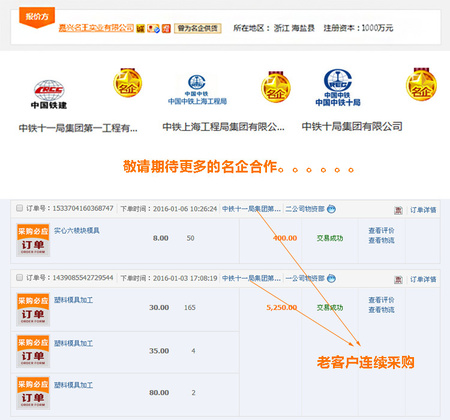
Task: Click 查看物流 on the 400.00 order
Action: 381,240
